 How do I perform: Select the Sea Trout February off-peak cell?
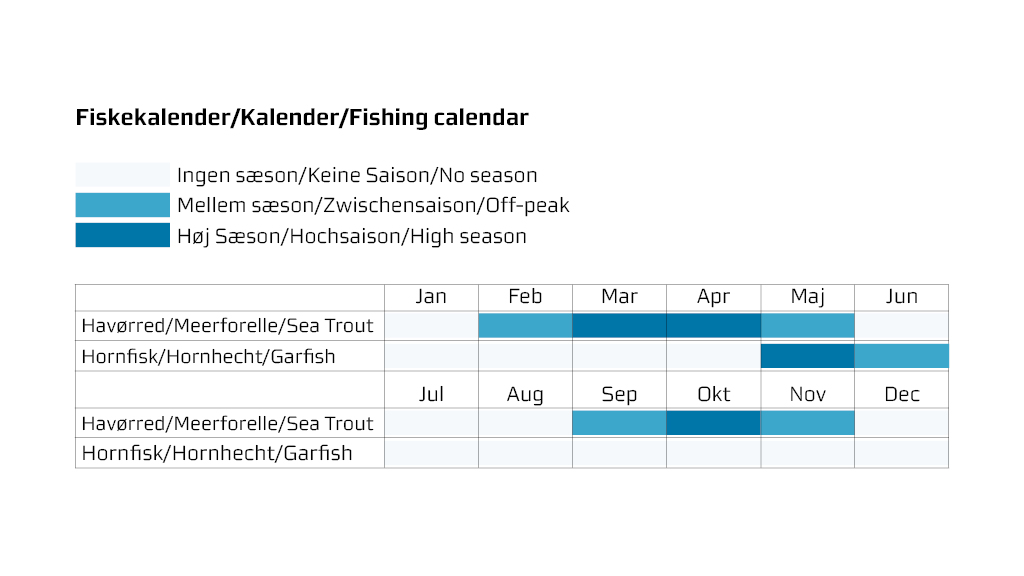pyautogui.click(x=526, y=325)
